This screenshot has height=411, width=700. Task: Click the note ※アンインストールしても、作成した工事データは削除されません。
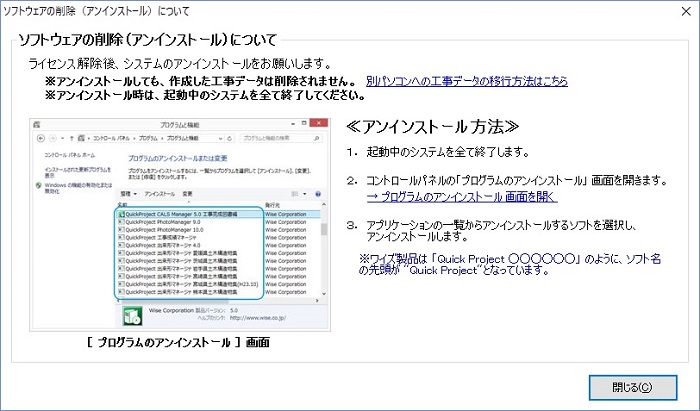[x=201, y=81]
